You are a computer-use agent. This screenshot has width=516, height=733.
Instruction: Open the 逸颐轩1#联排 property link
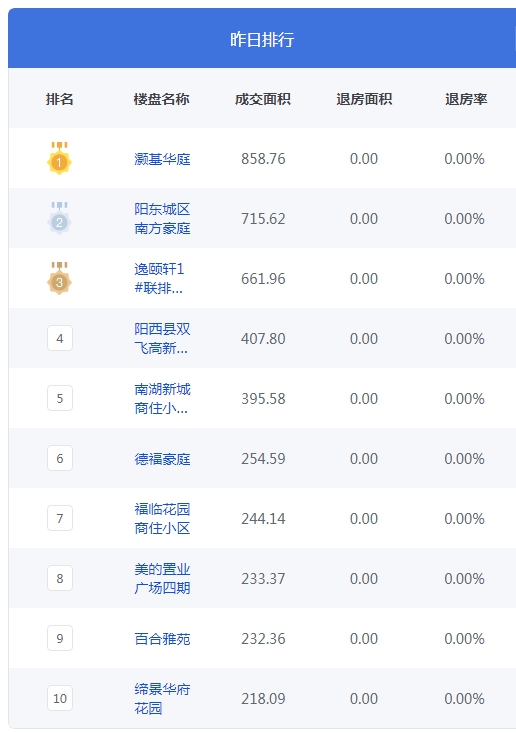(159, 278)
